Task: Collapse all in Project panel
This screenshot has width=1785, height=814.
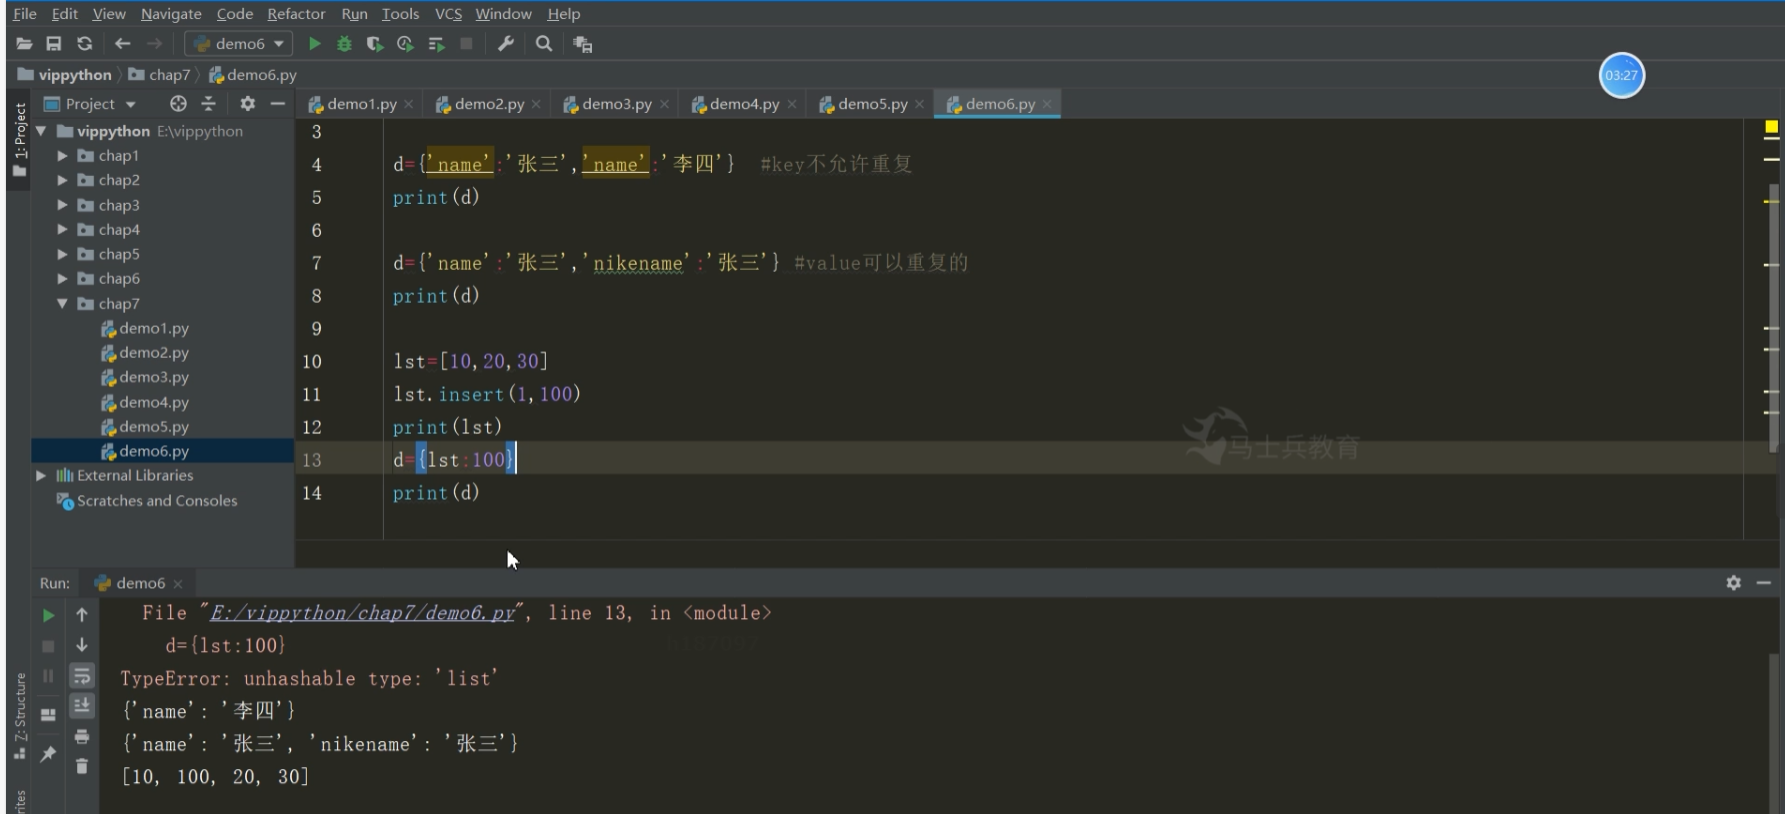Action: click(x=208, y=104)
